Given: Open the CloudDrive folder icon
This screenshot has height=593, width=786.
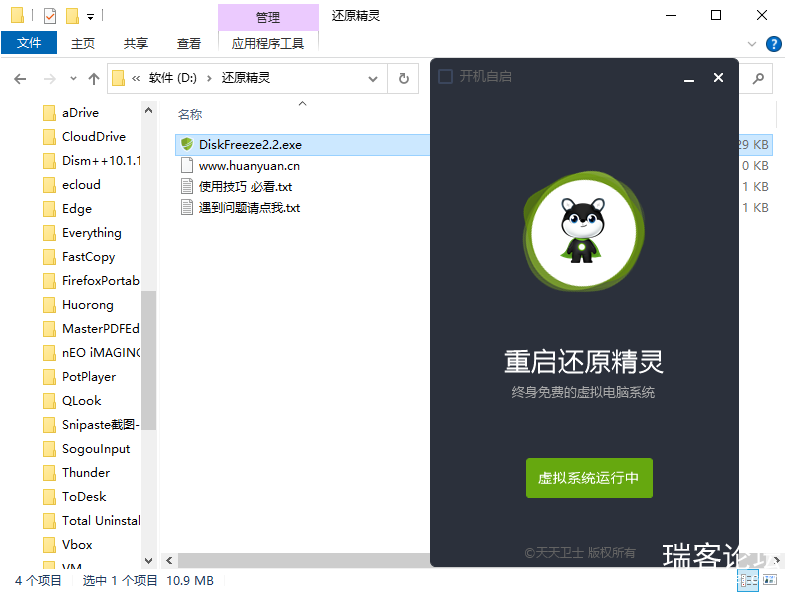Looking at the screenshot, I should tap(50, 137).
